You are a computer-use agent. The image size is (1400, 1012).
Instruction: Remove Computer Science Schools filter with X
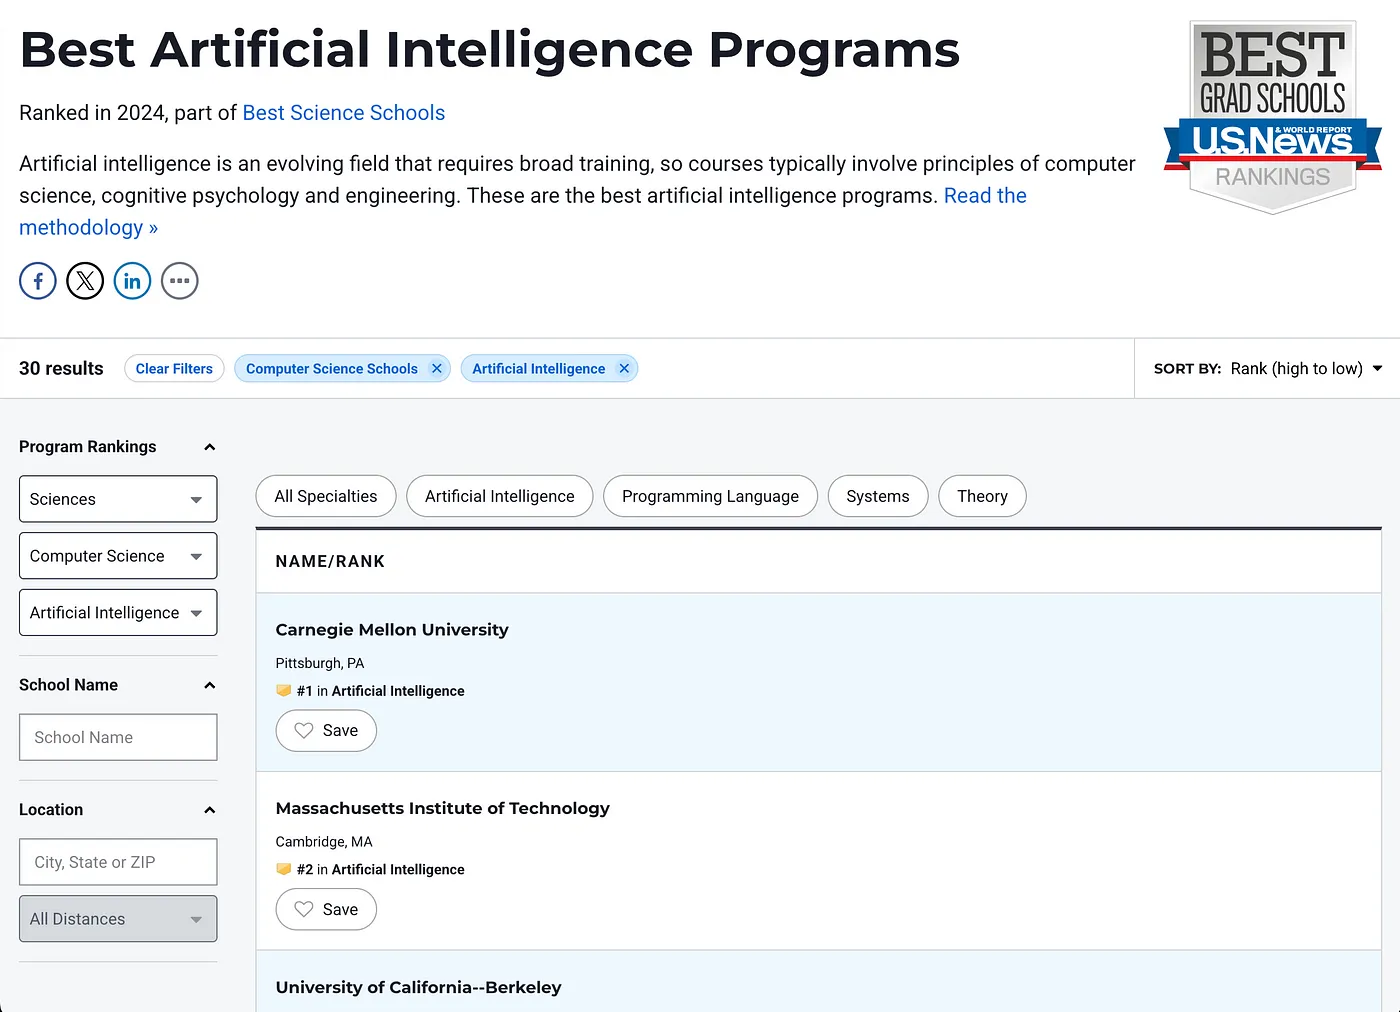point(437,368)
